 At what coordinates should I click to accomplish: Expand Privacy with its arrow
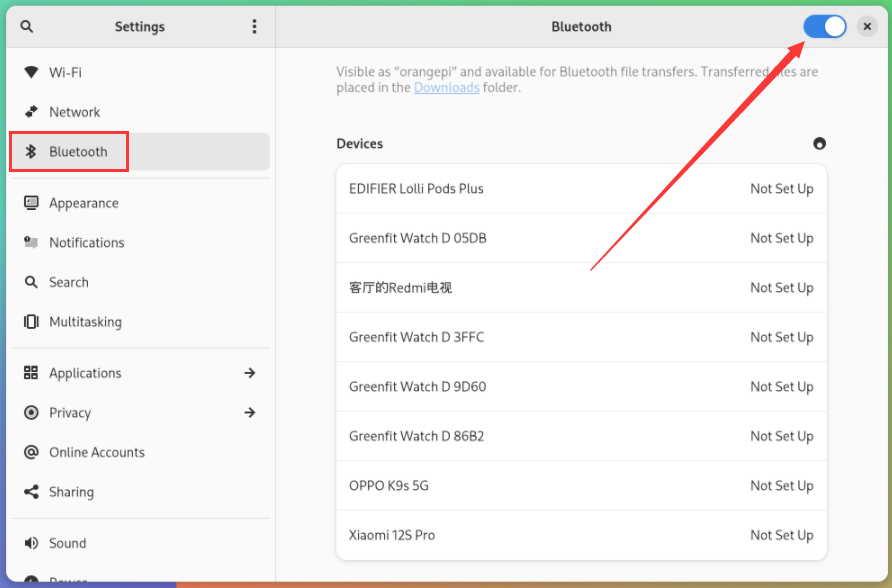click(250, 413)
